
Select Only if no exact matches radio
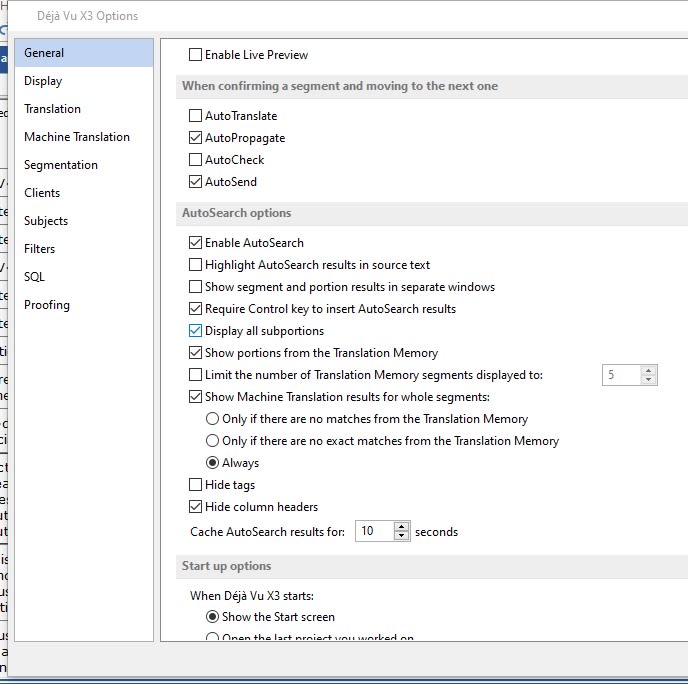[x=212, y=441]
